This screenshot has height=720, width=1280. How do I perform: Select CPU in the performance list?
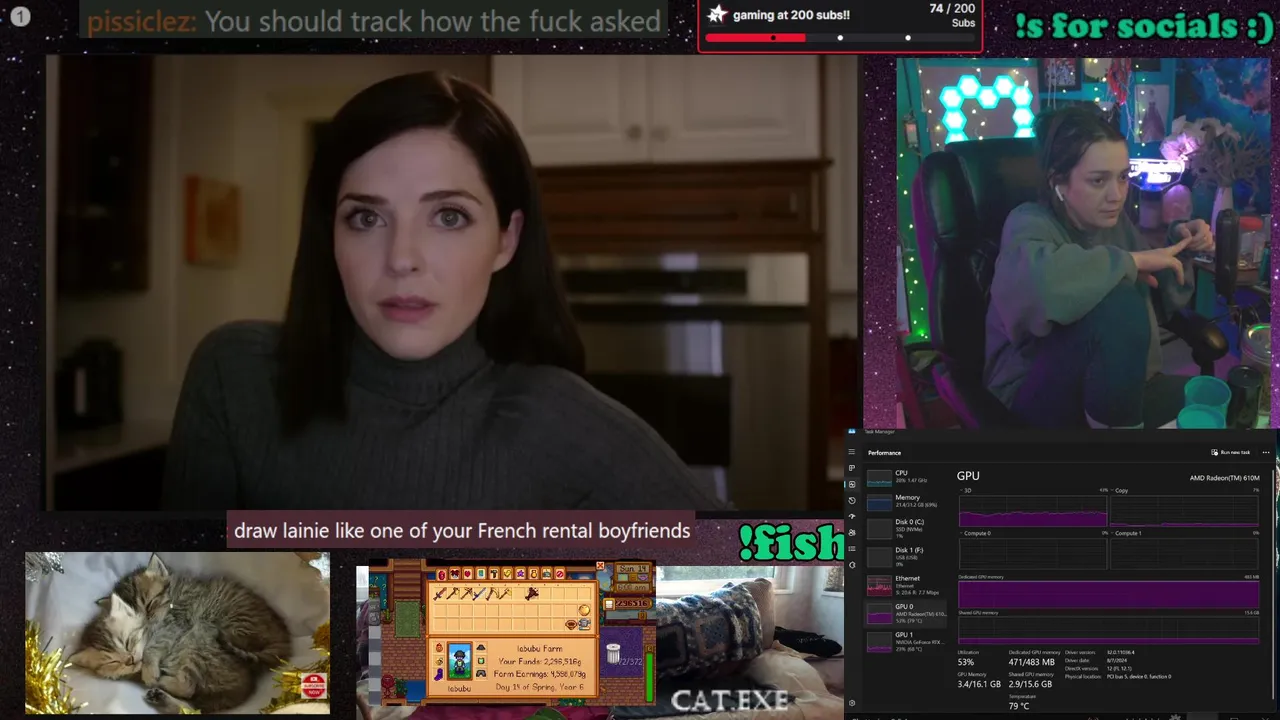pyautogui.click(x=907, y=478)
